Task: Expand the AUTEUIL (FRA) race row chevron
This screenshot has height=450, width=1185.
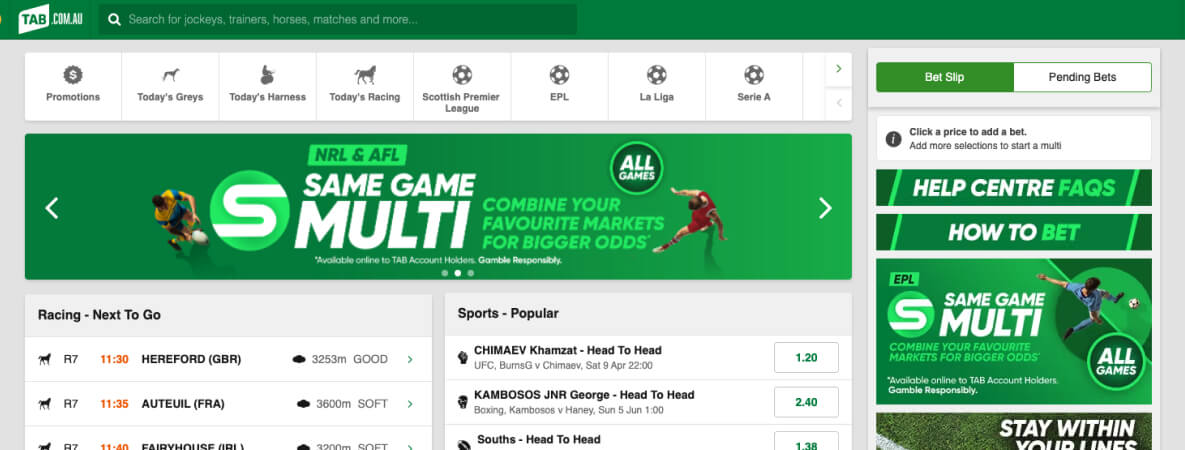Action: pyautogui.click(x=410, y=404)
